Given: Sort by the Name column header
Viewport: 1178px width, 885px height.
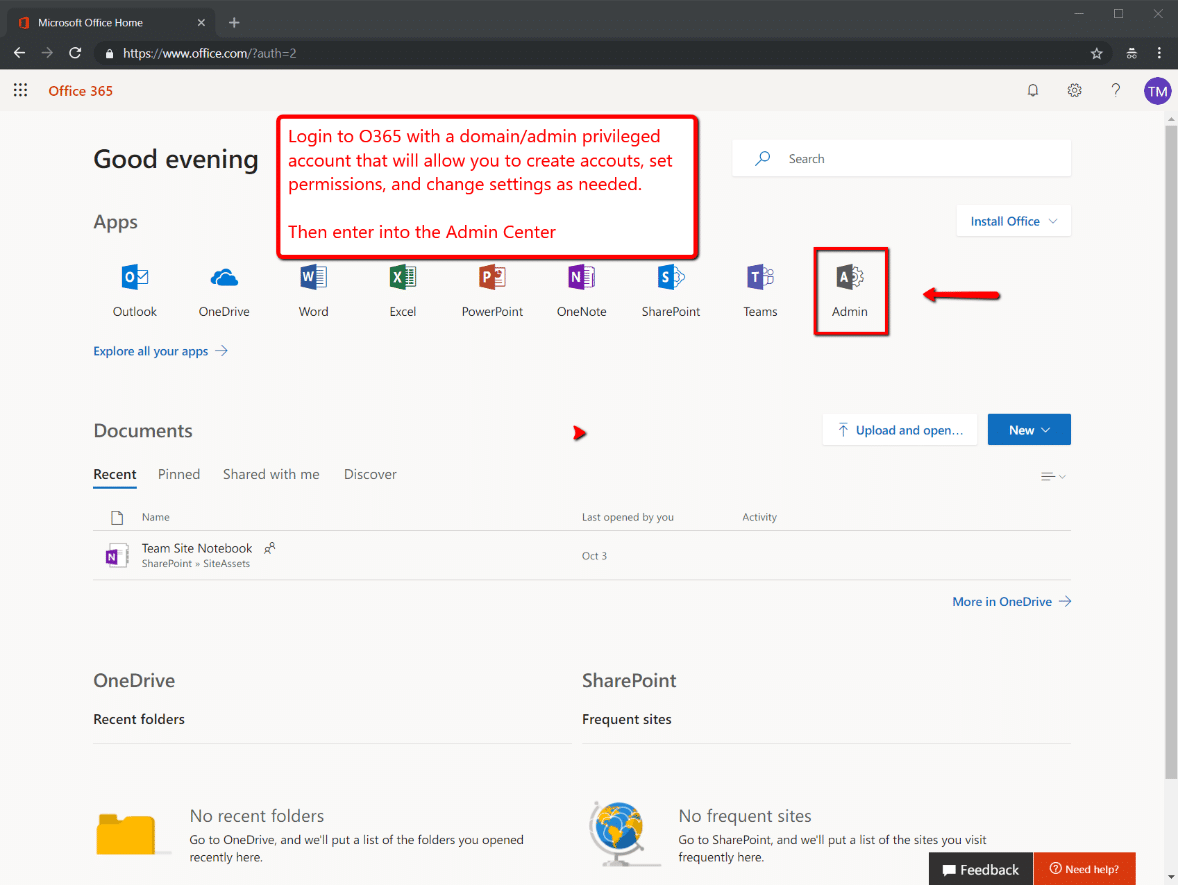Looking at the screenshot, I should (x=156, y=517).
